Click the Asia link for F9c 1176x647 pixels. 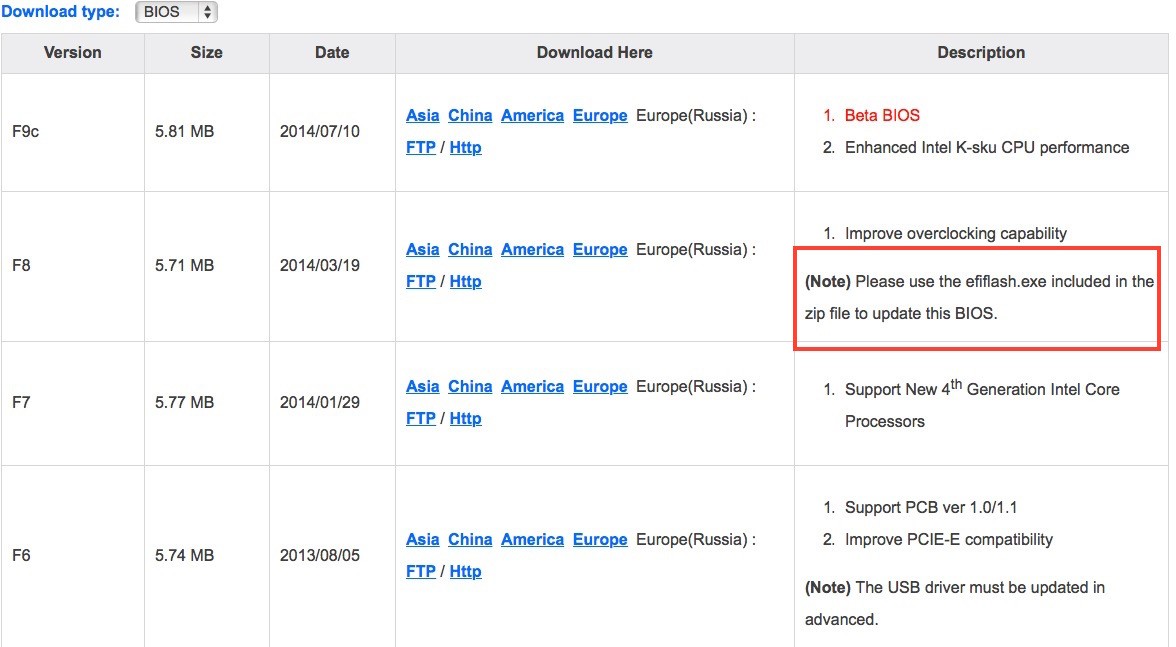pyautogui.click(x=422, y=116)
